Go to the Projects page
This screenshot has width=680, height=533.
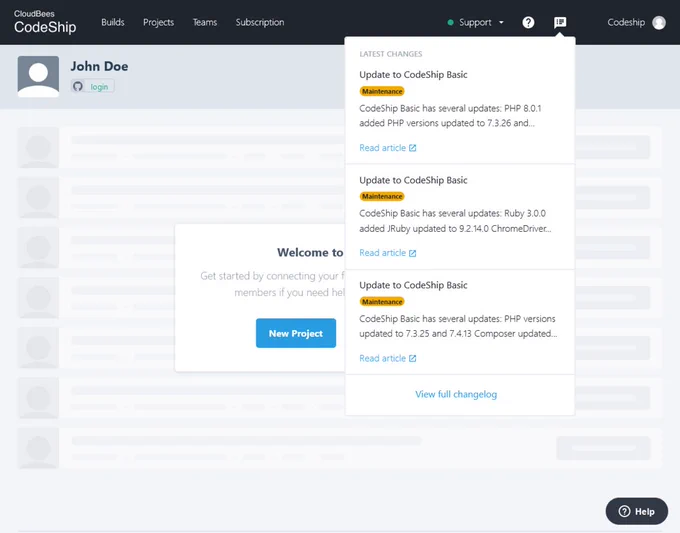(158, 23)
